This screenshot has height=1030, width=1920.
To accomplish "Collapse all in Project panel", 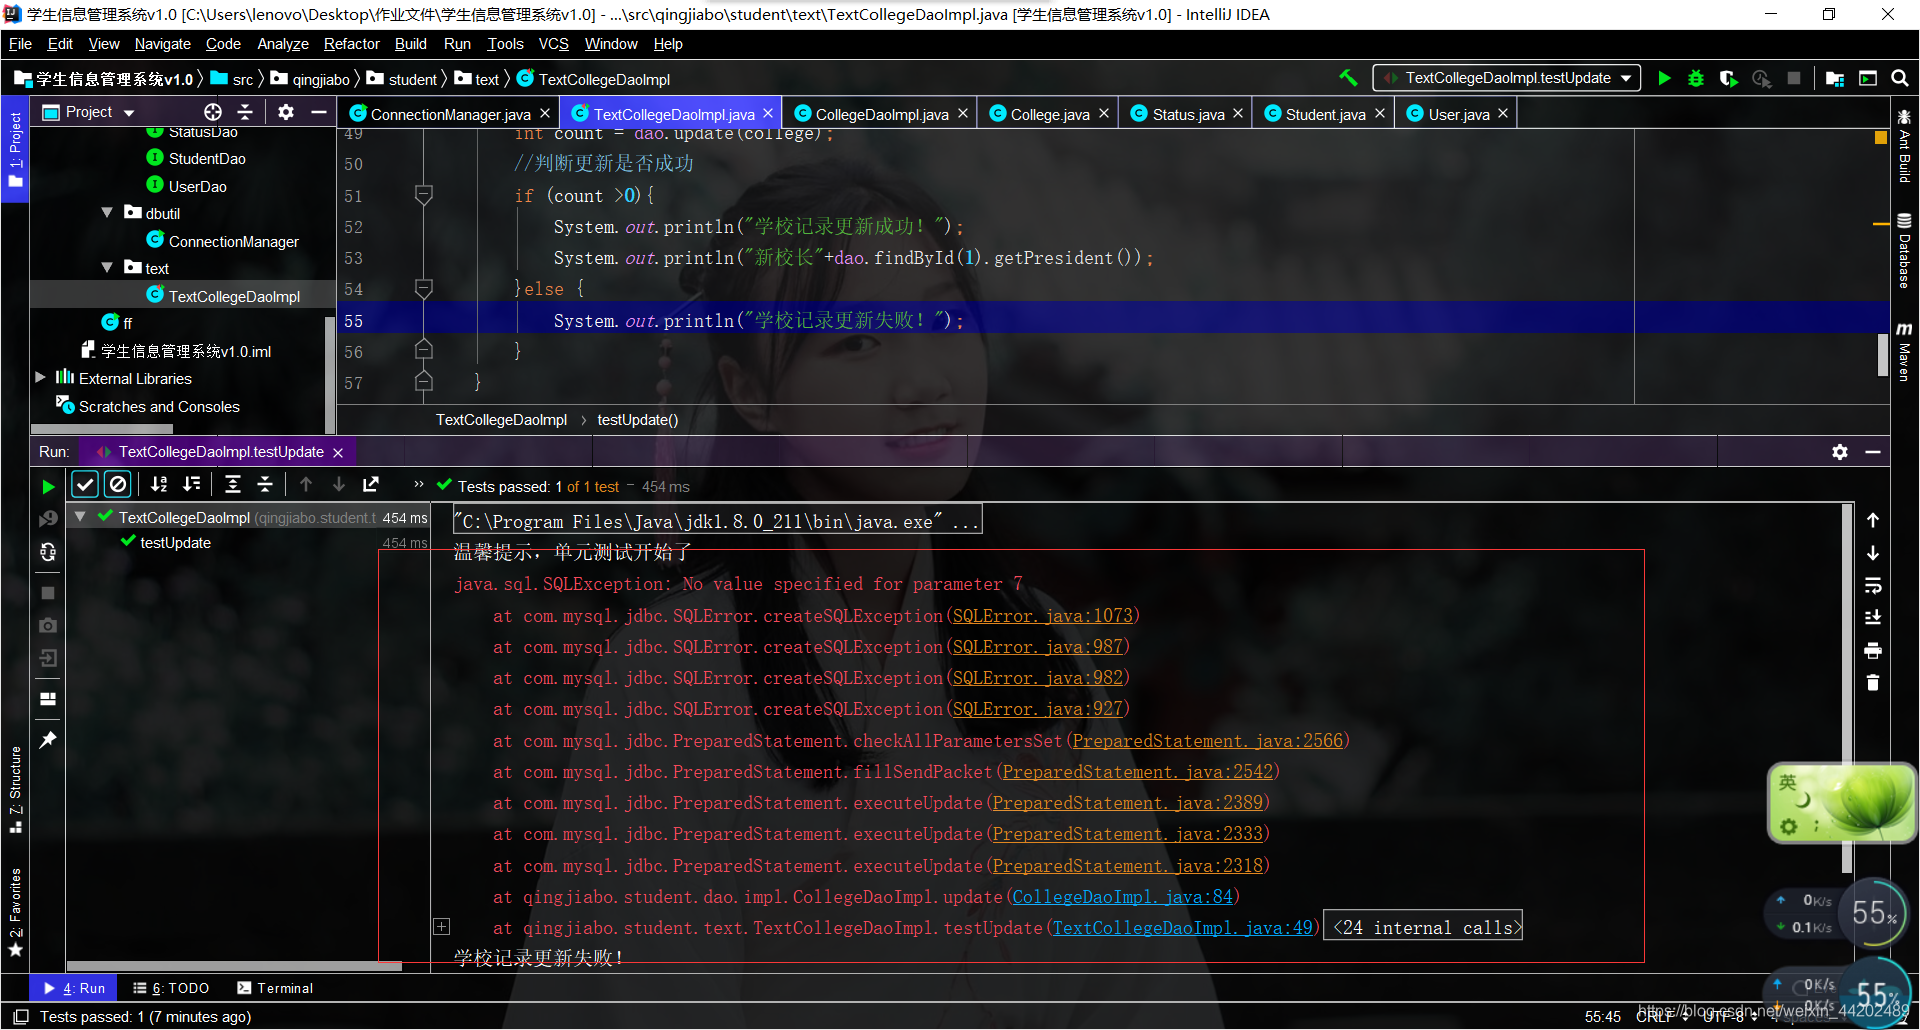I will coord(245,112).
